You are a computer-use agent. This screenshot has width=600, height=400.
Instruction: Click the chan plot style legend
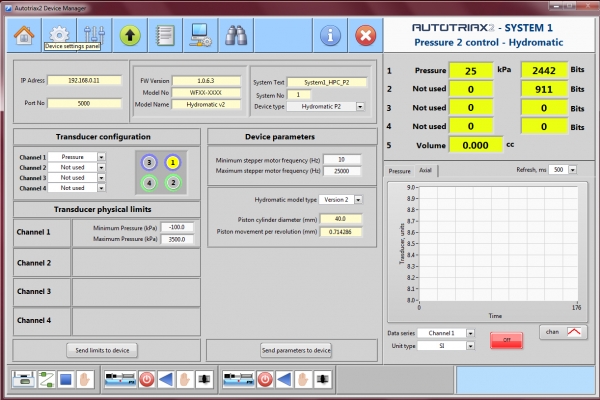pos(563,332)
